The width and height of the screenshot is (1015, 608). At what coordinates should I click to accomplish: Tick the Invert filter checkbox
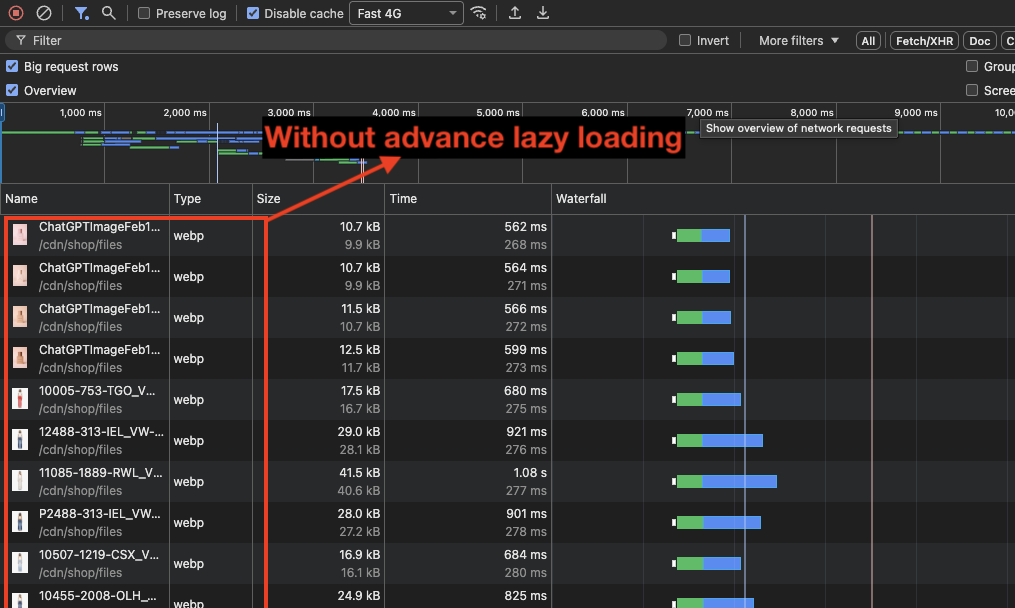coord(685,41)
